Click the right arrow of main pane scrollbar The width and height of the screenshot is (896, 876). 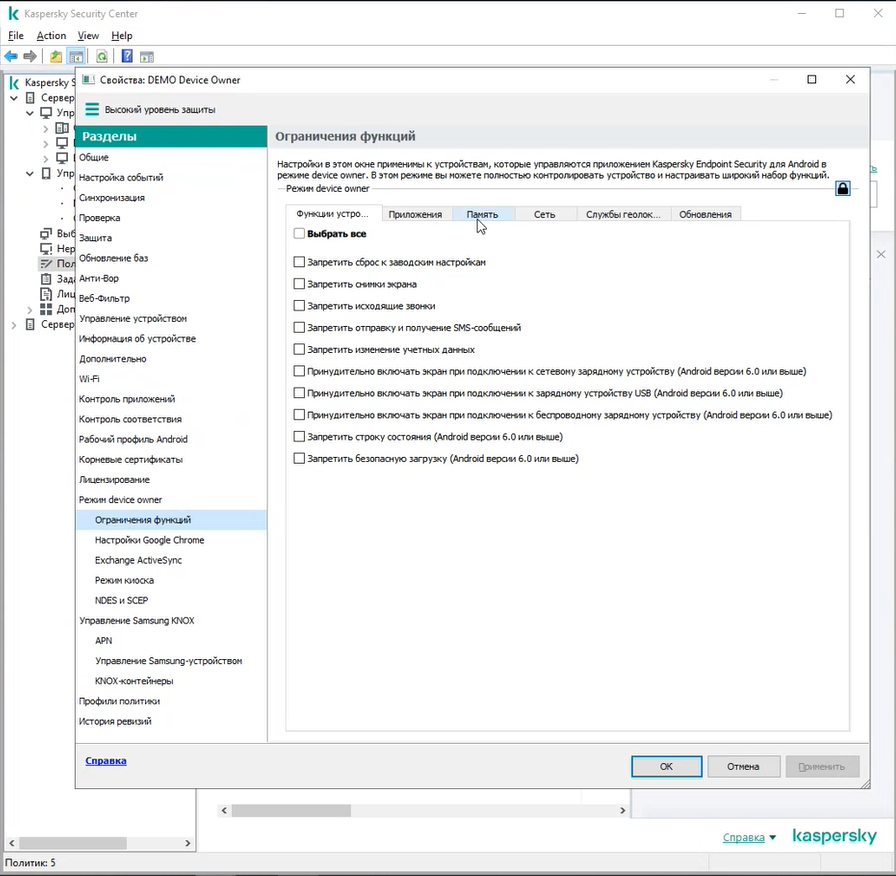(x=622, y=810)
